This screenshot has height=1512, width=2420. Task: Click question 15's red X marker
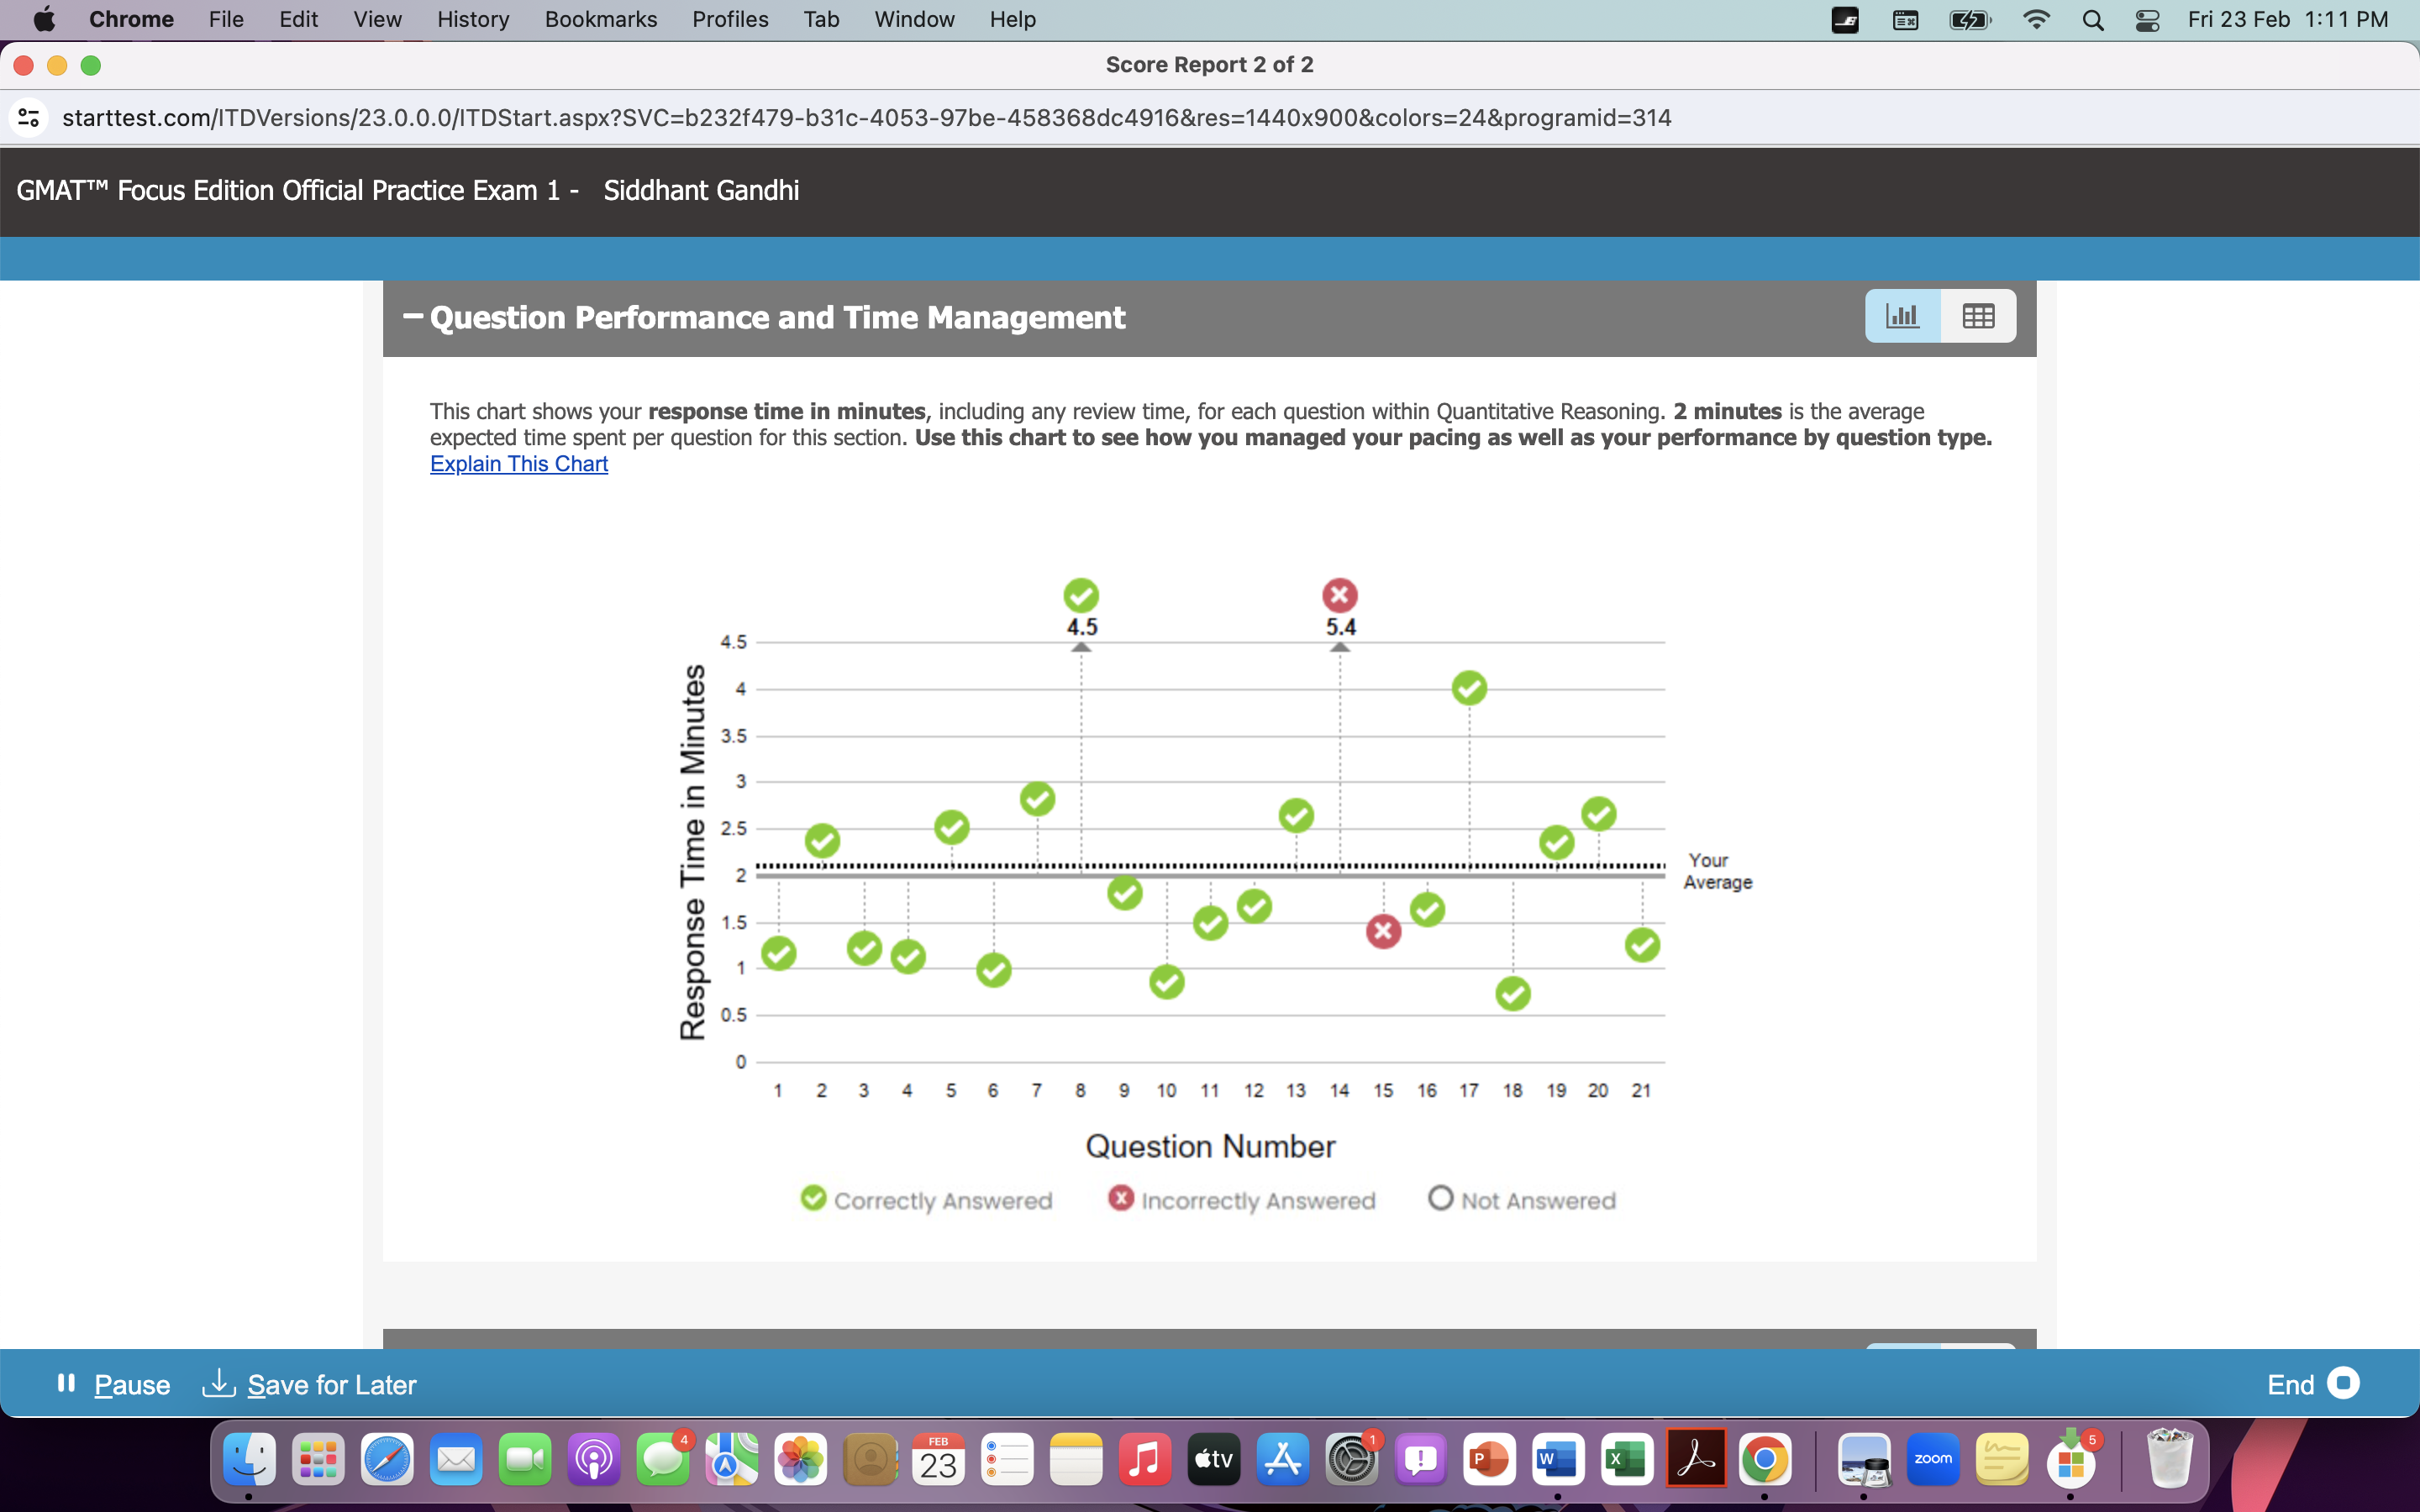click(x=1383, y=931)
